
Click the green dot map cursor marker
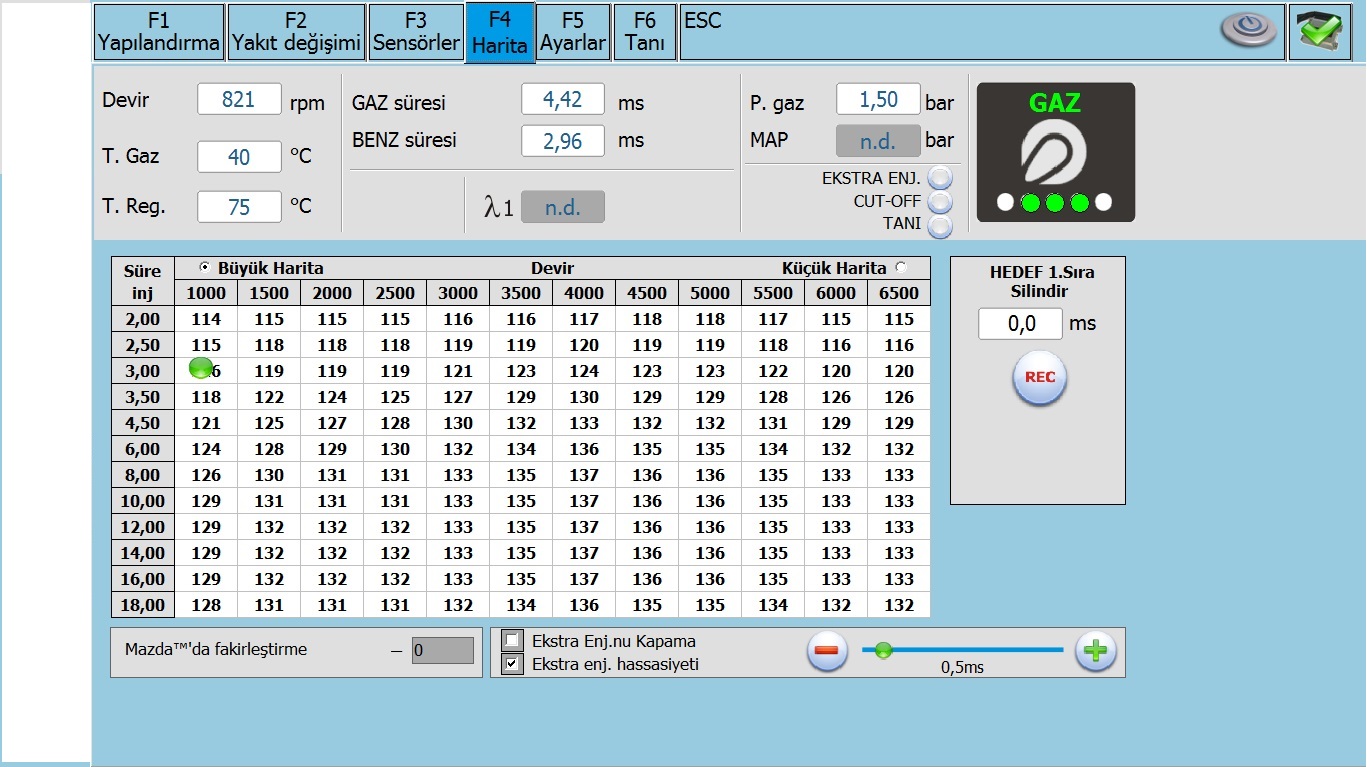[x=201, y=368]
